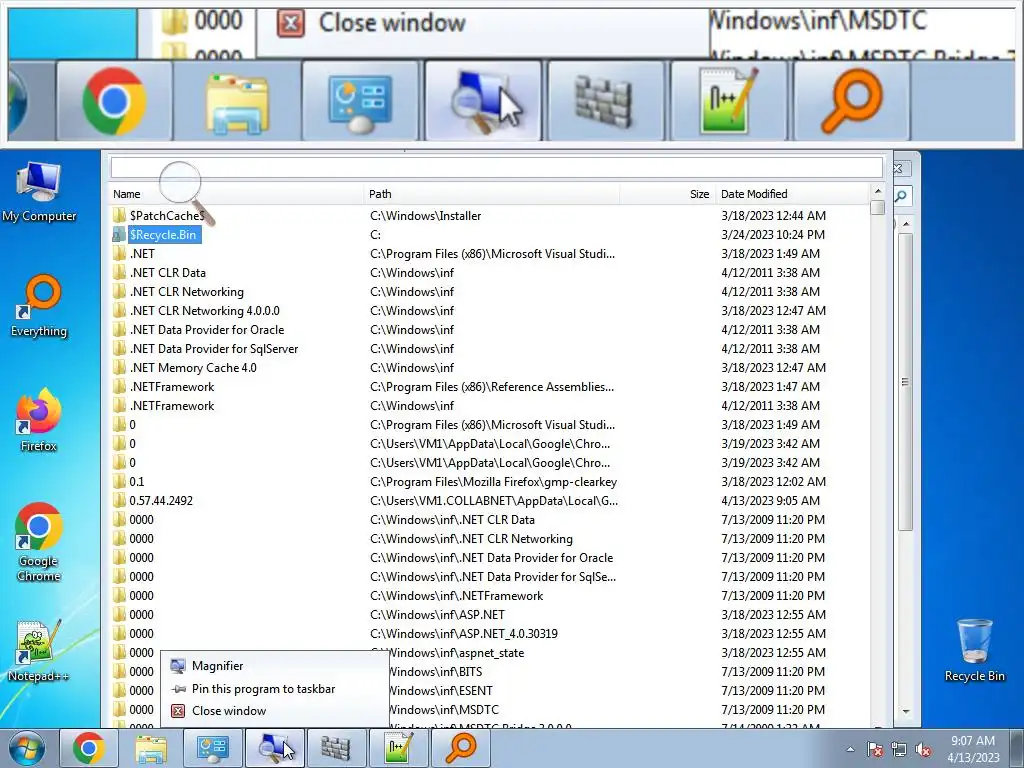This screenshot has width=1024, height=768.
Task: Select the Recycle Bin desktop icon
Action: (x=974, y=650)
